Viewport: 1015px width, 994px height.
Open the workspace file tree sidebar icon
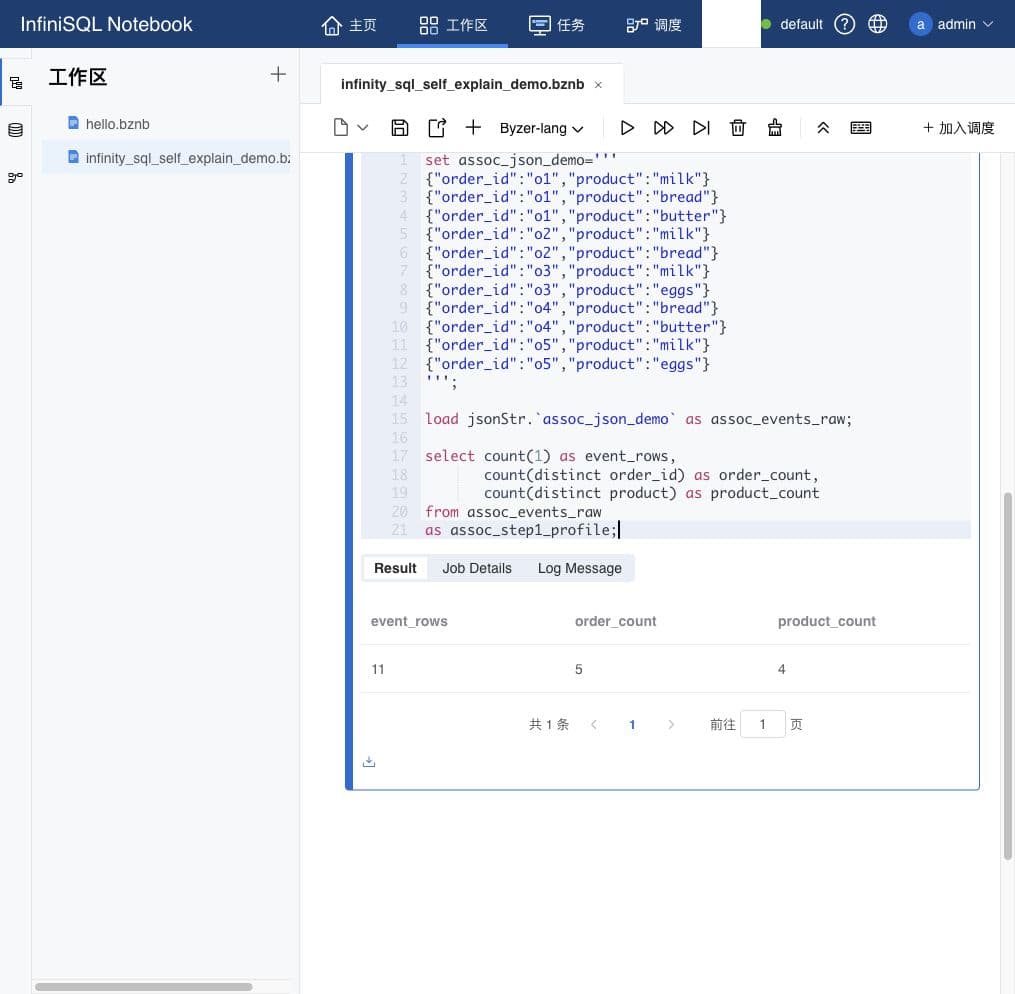click(x=16, y=83)
